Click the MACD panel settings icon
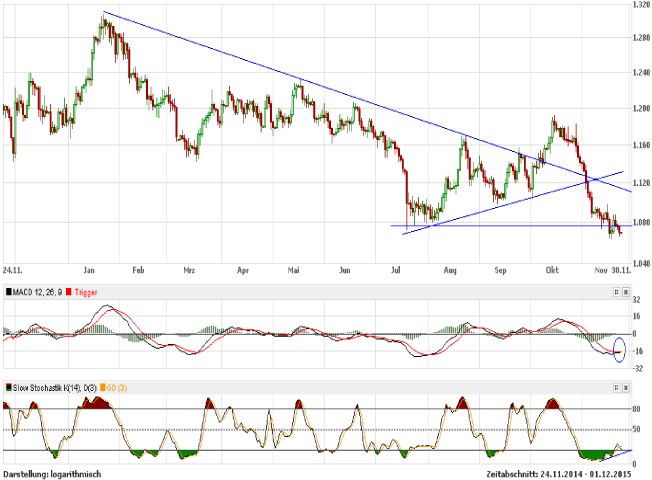This screenshot has height=480, width=652. [x=615, y=291]
